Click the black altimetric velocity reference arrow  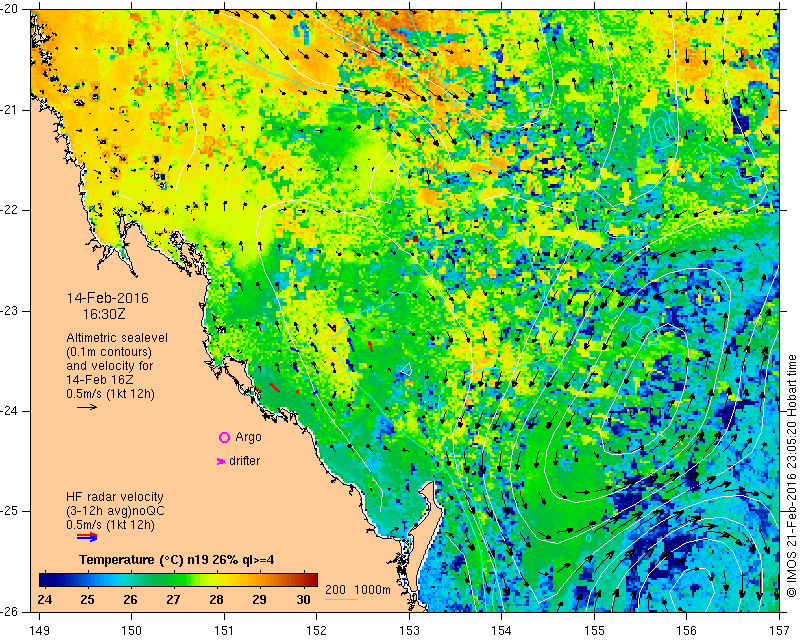tap(87, 407)
